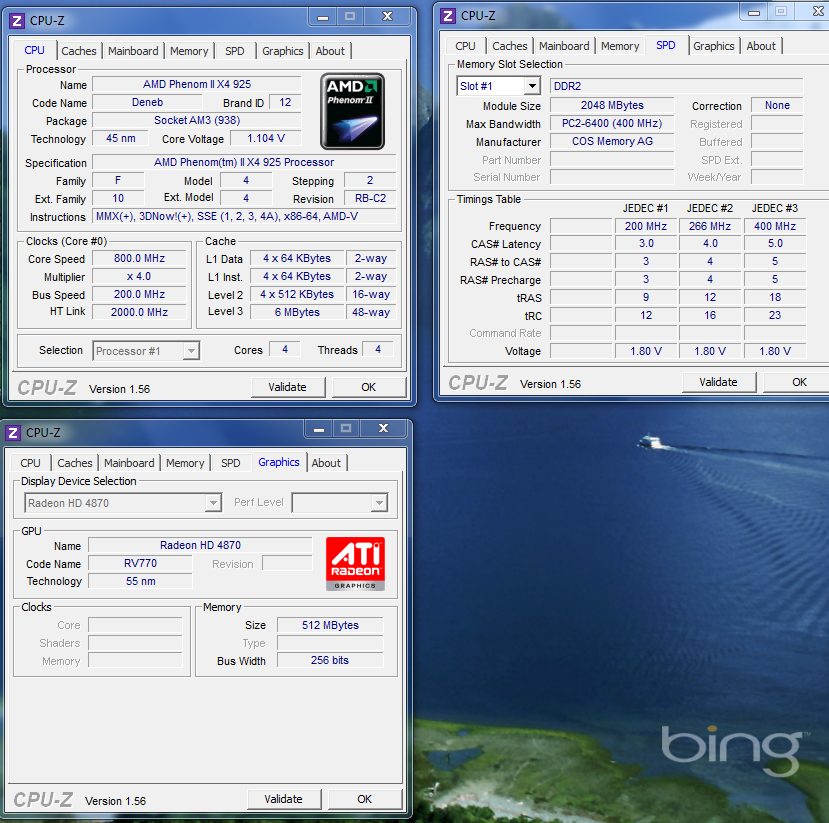Click the memory type field DDR2

(x=677, y=86)
